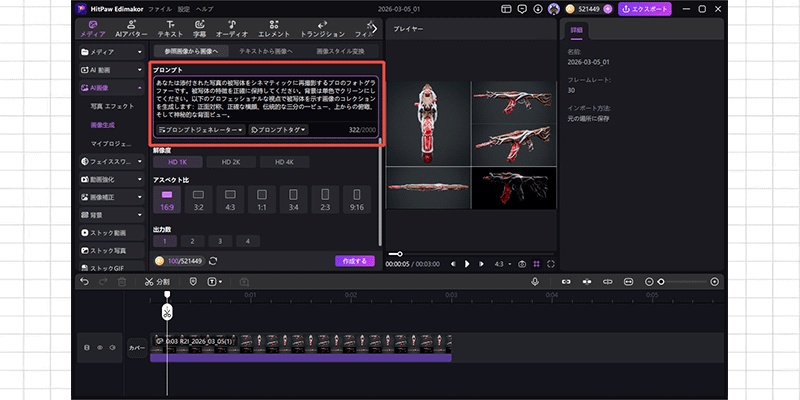Zoom out the timeline with the minus icon
This screenshot has width=800, height=400.
[649, 282]
